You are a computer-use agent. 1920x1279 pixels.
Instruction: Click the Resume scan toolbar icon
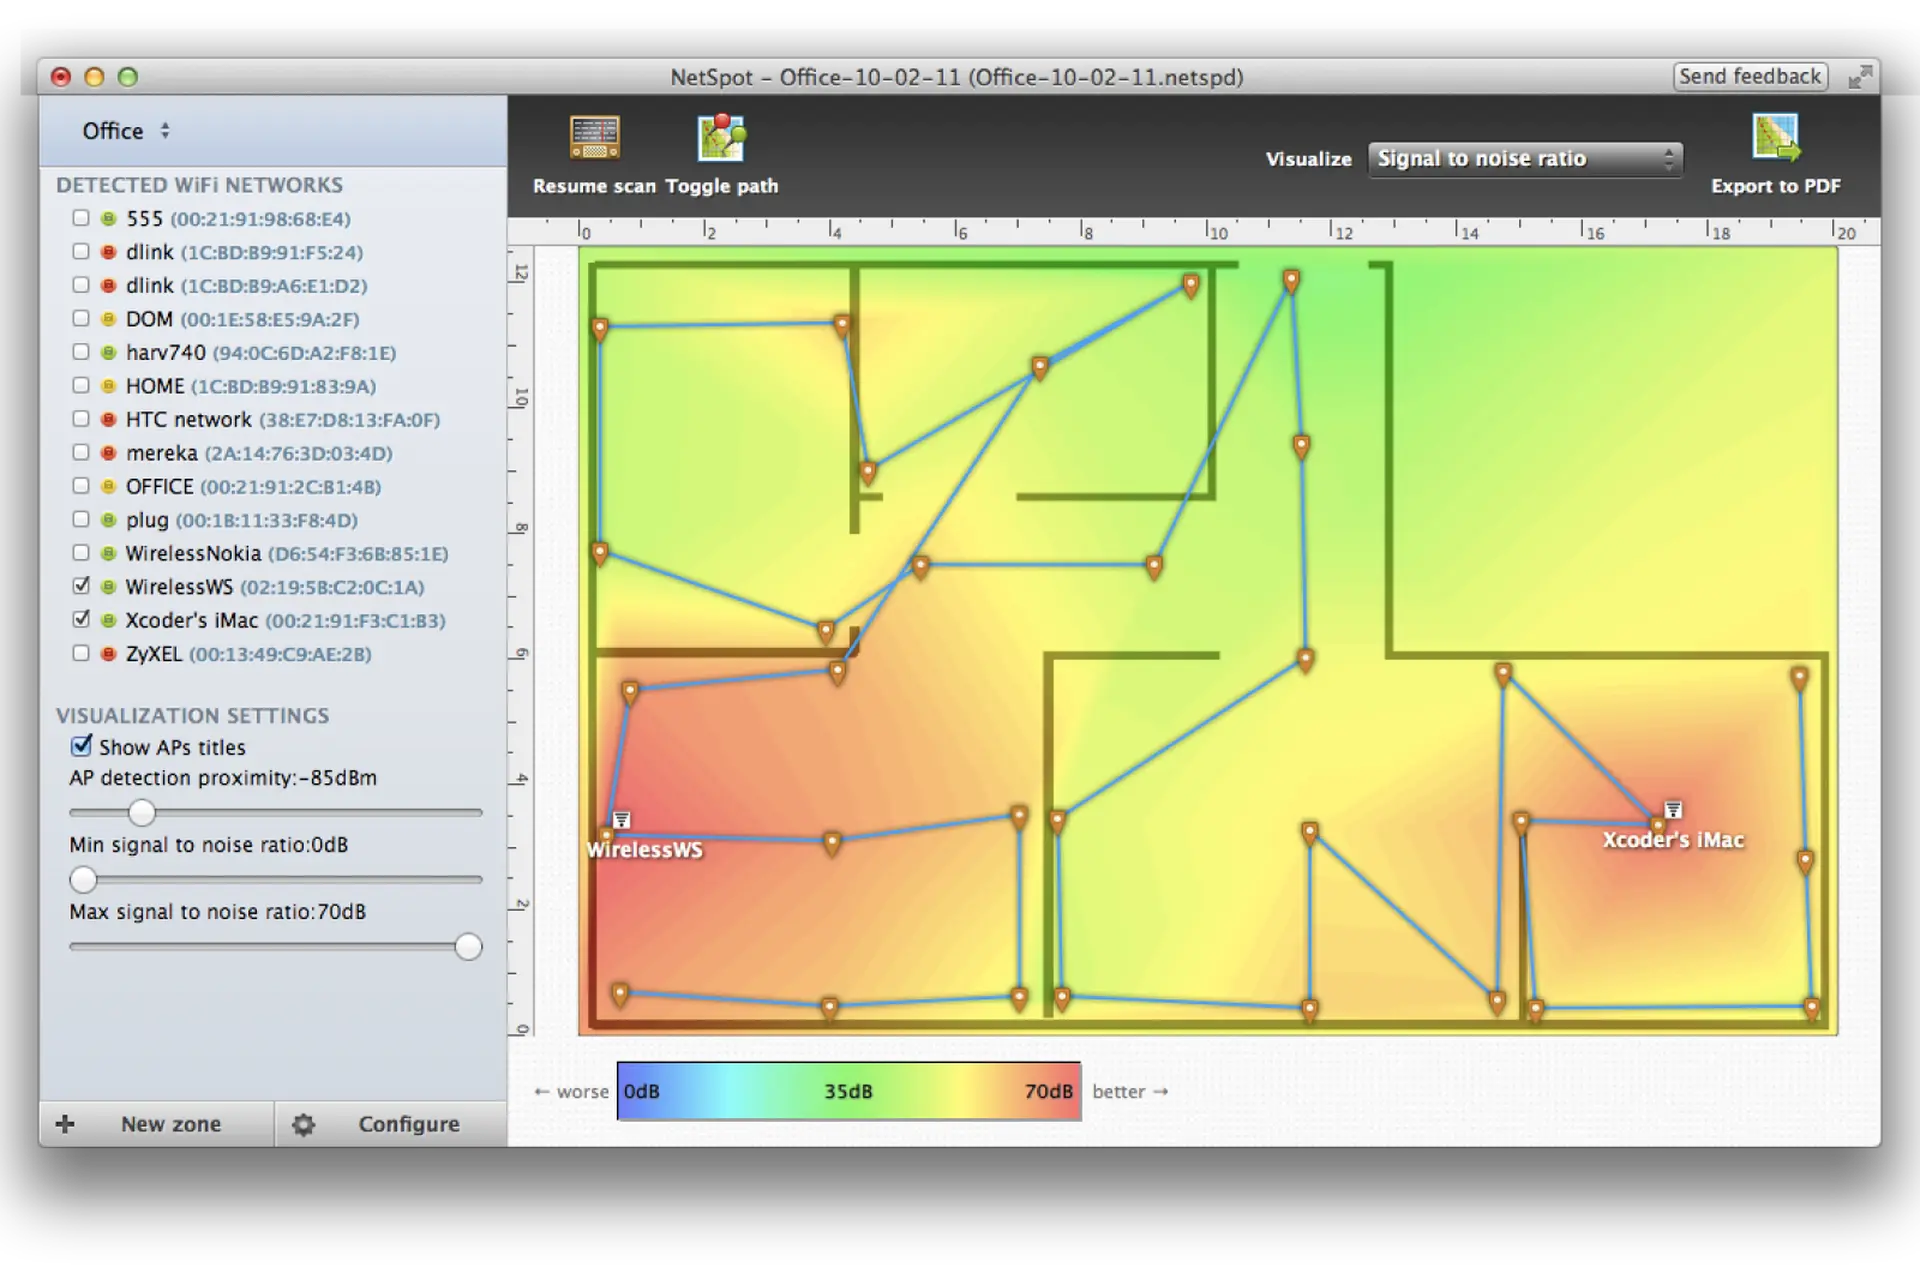(x=594, y=138)
